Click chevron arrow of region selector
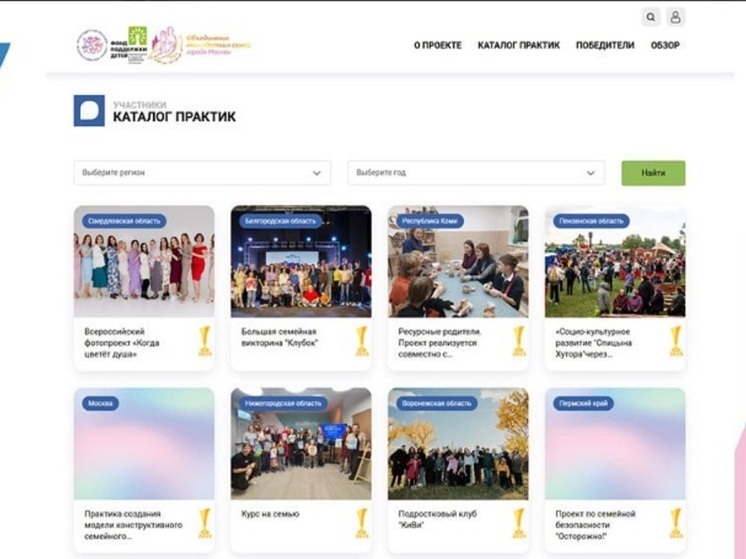The width and height of the screenshot is (746, 559). [317, 173]
